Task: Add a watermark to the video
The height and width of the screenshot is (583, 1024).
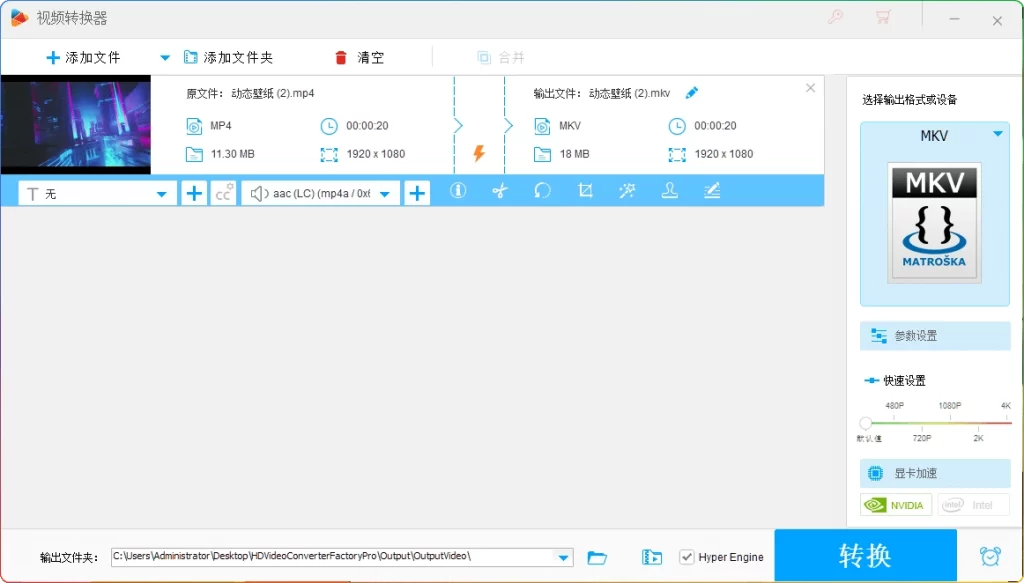Action: [669, 190]
